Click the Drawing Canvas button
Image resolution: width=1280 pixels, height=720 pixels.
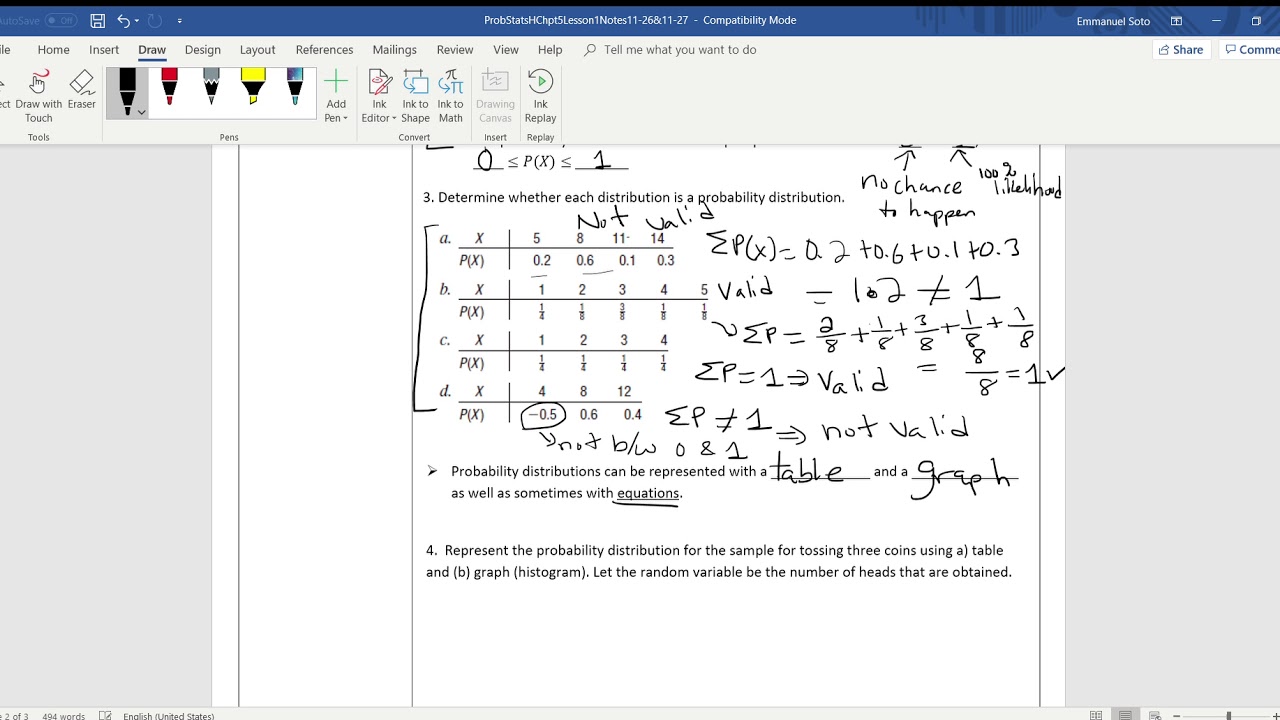point(495,96)
